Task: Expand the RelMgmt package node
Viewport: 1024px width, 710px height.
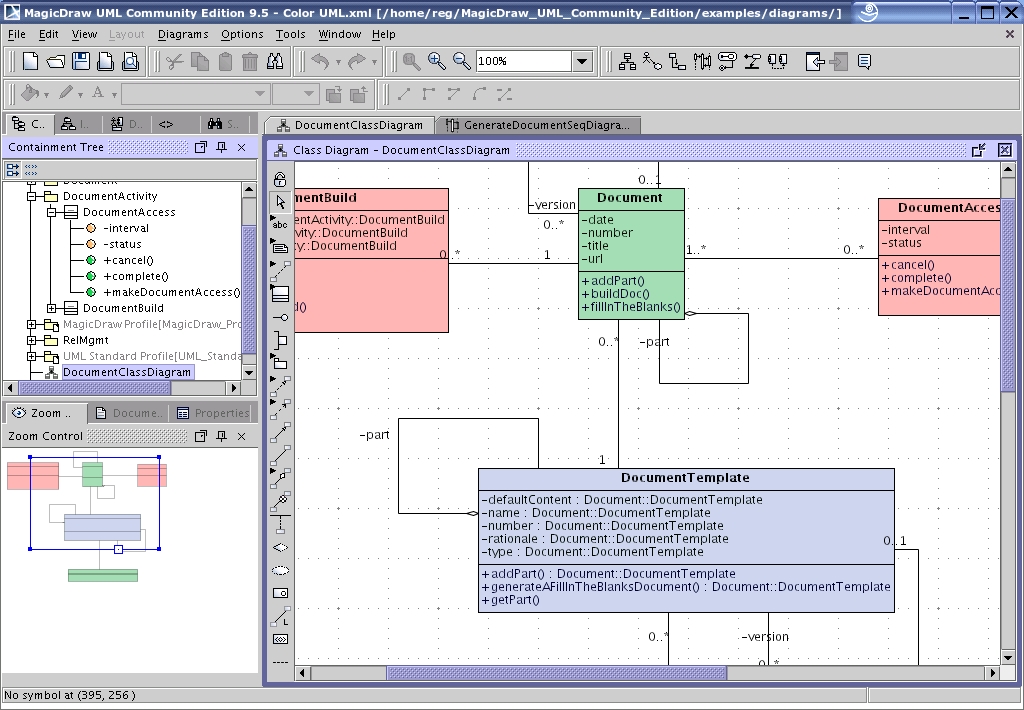Action: click(32, 340)
